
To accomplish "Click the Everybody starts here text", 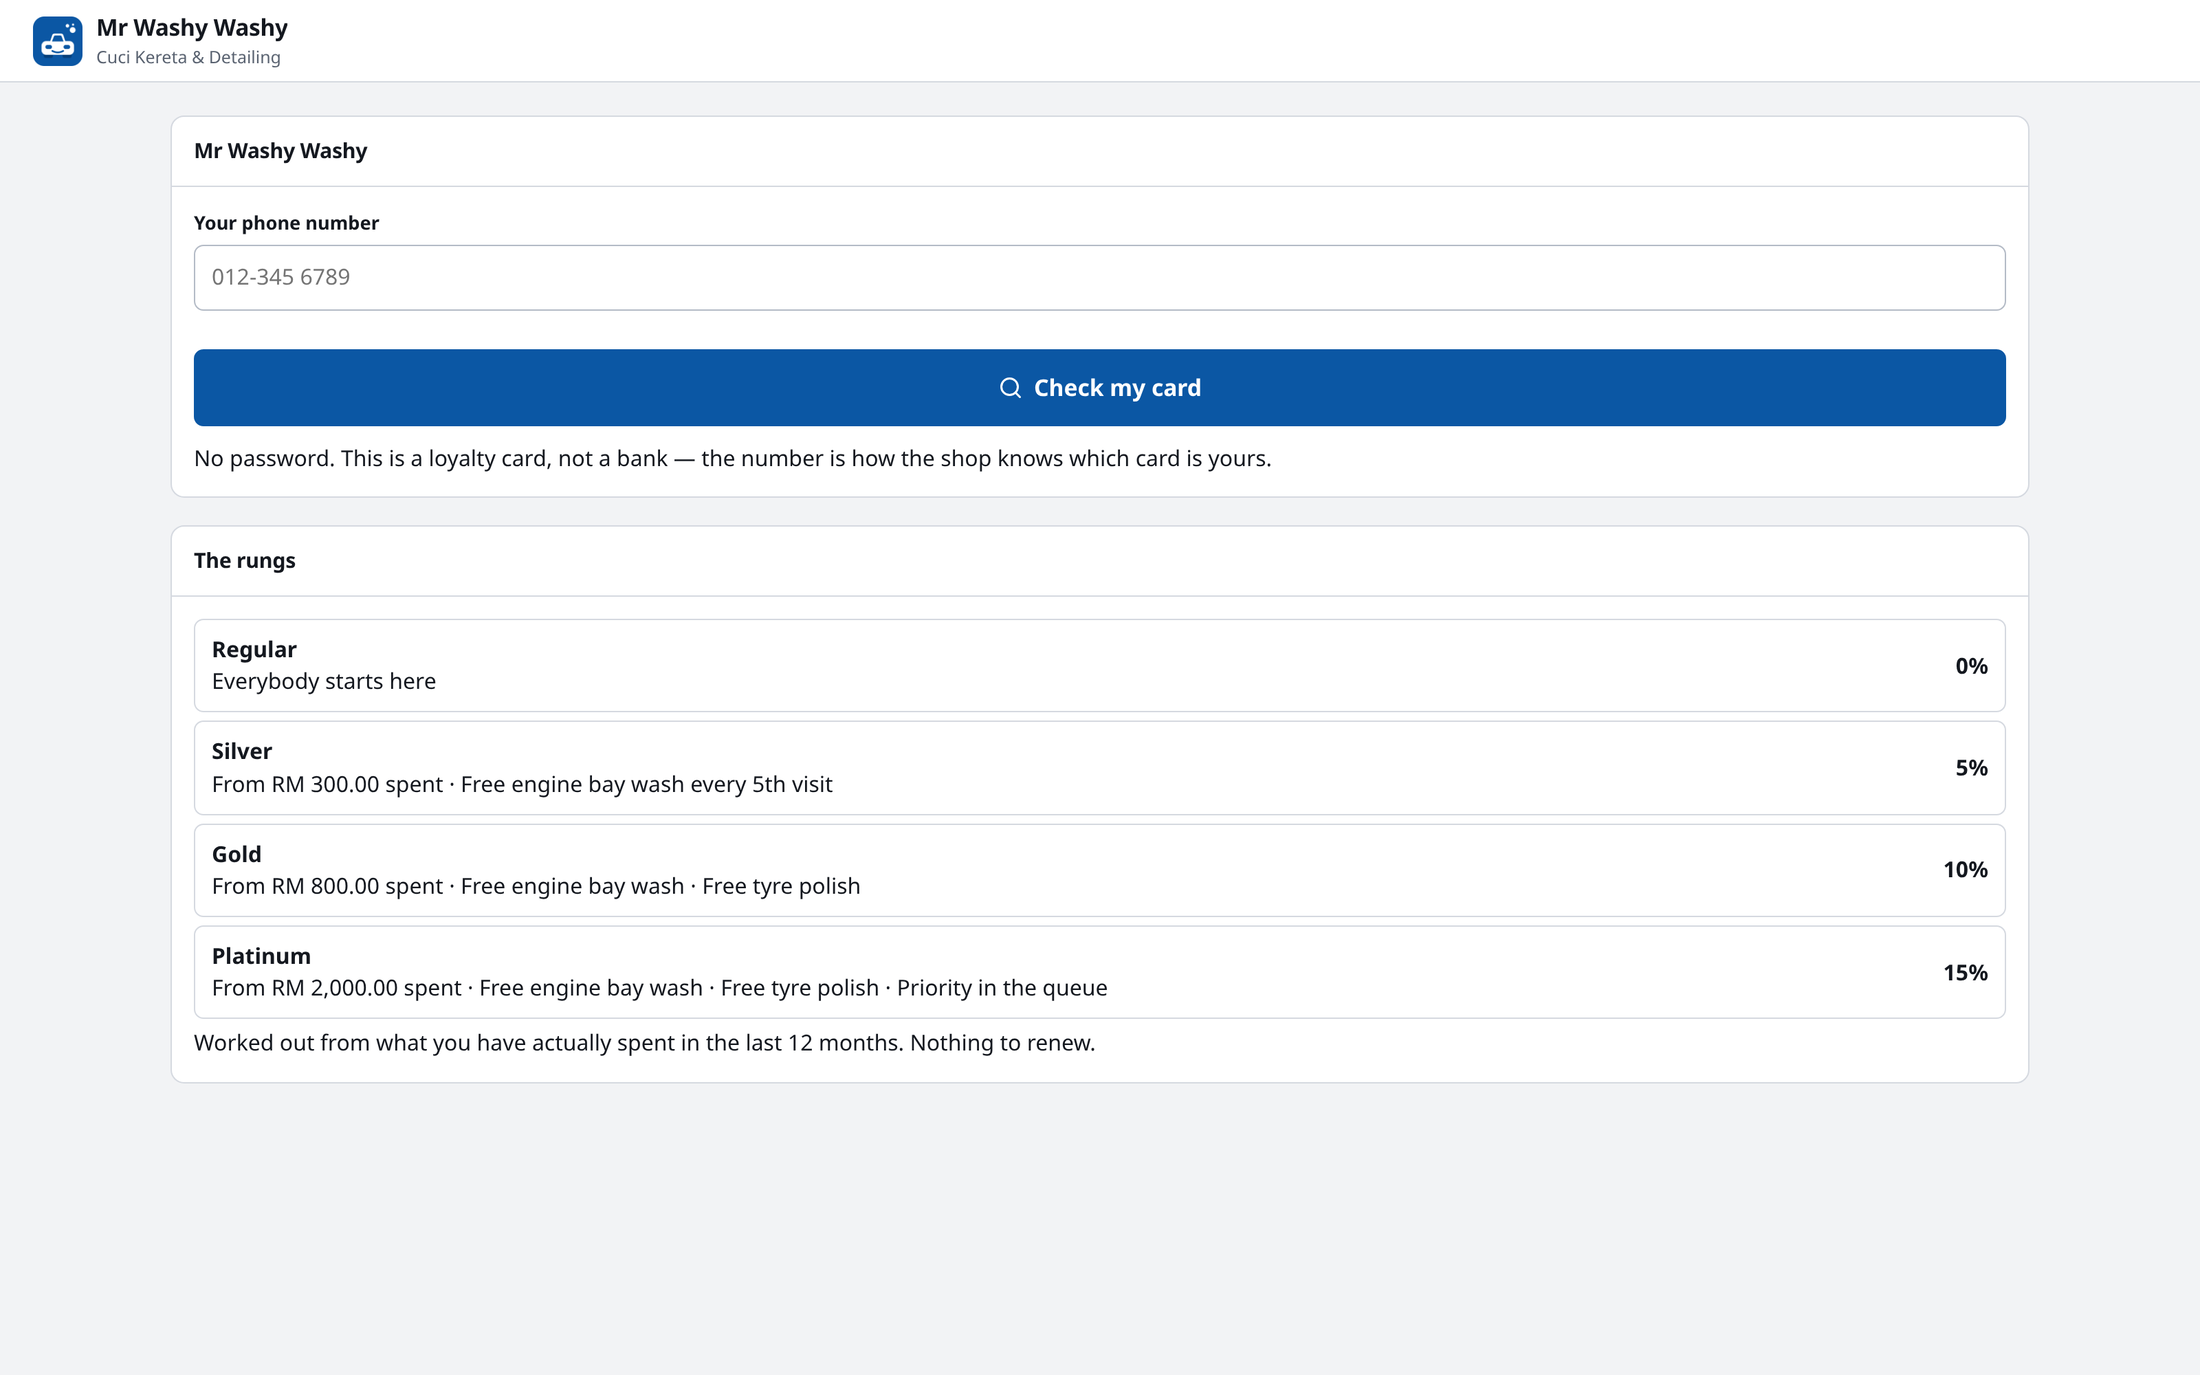I will click(323, 682).
